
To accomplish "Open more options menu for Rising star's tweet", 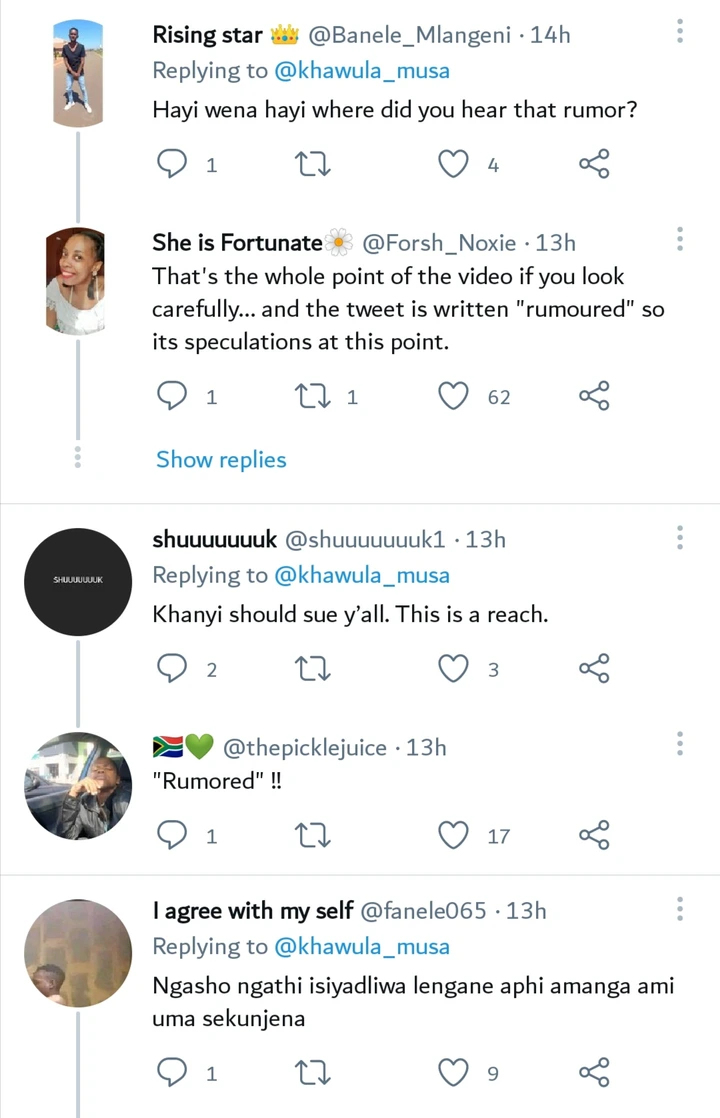I will click(x=679, y=31).
